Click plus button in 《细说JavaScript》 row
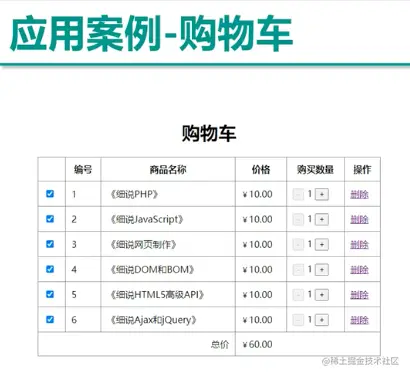Viewport: 410px width, 377px height. [x=322, y=219]
